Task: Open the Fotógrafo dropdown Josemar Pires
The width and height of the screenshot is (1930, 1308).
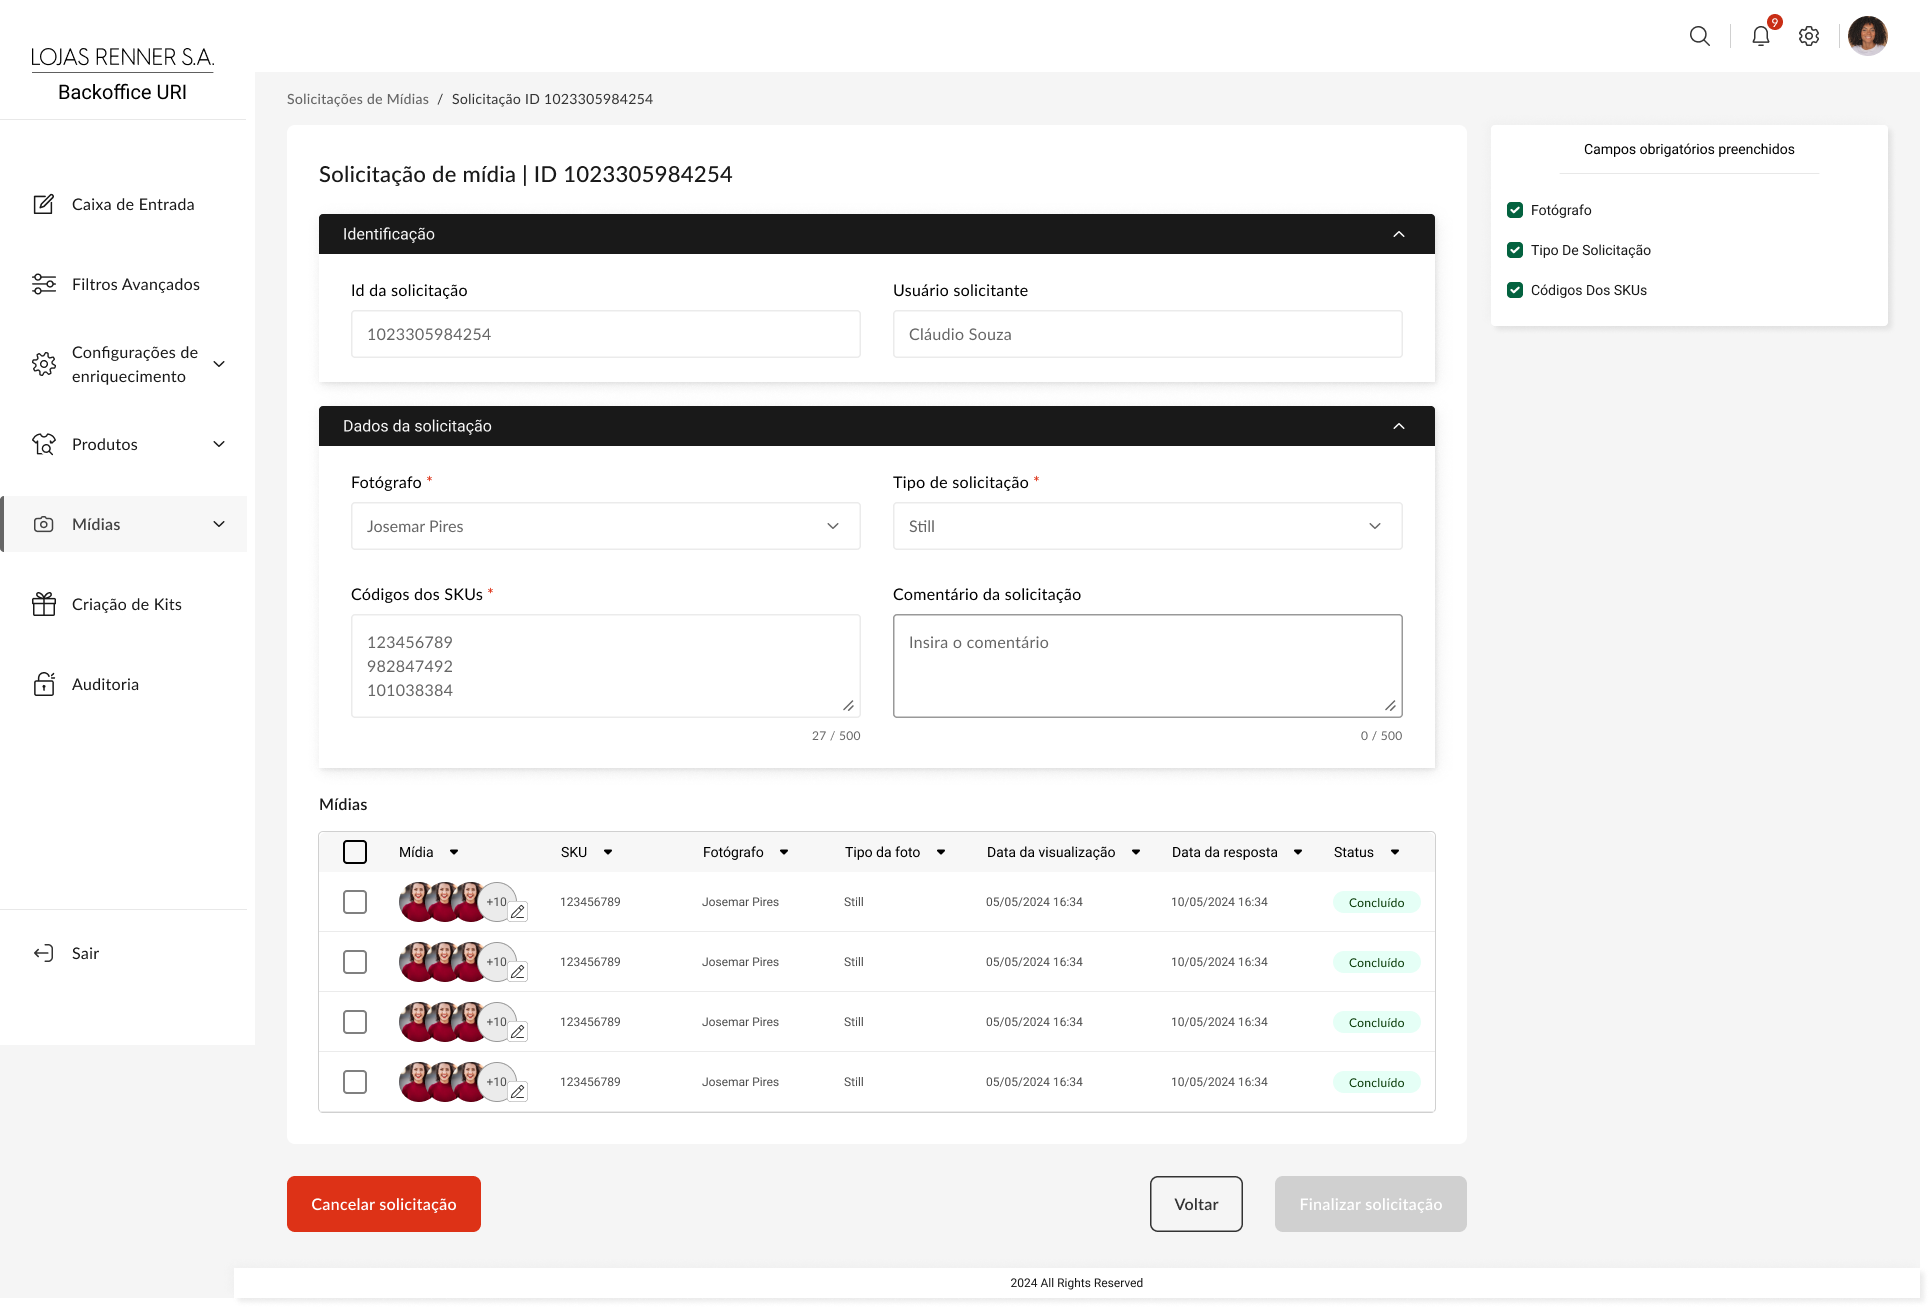Action: [x=605, y=526]
